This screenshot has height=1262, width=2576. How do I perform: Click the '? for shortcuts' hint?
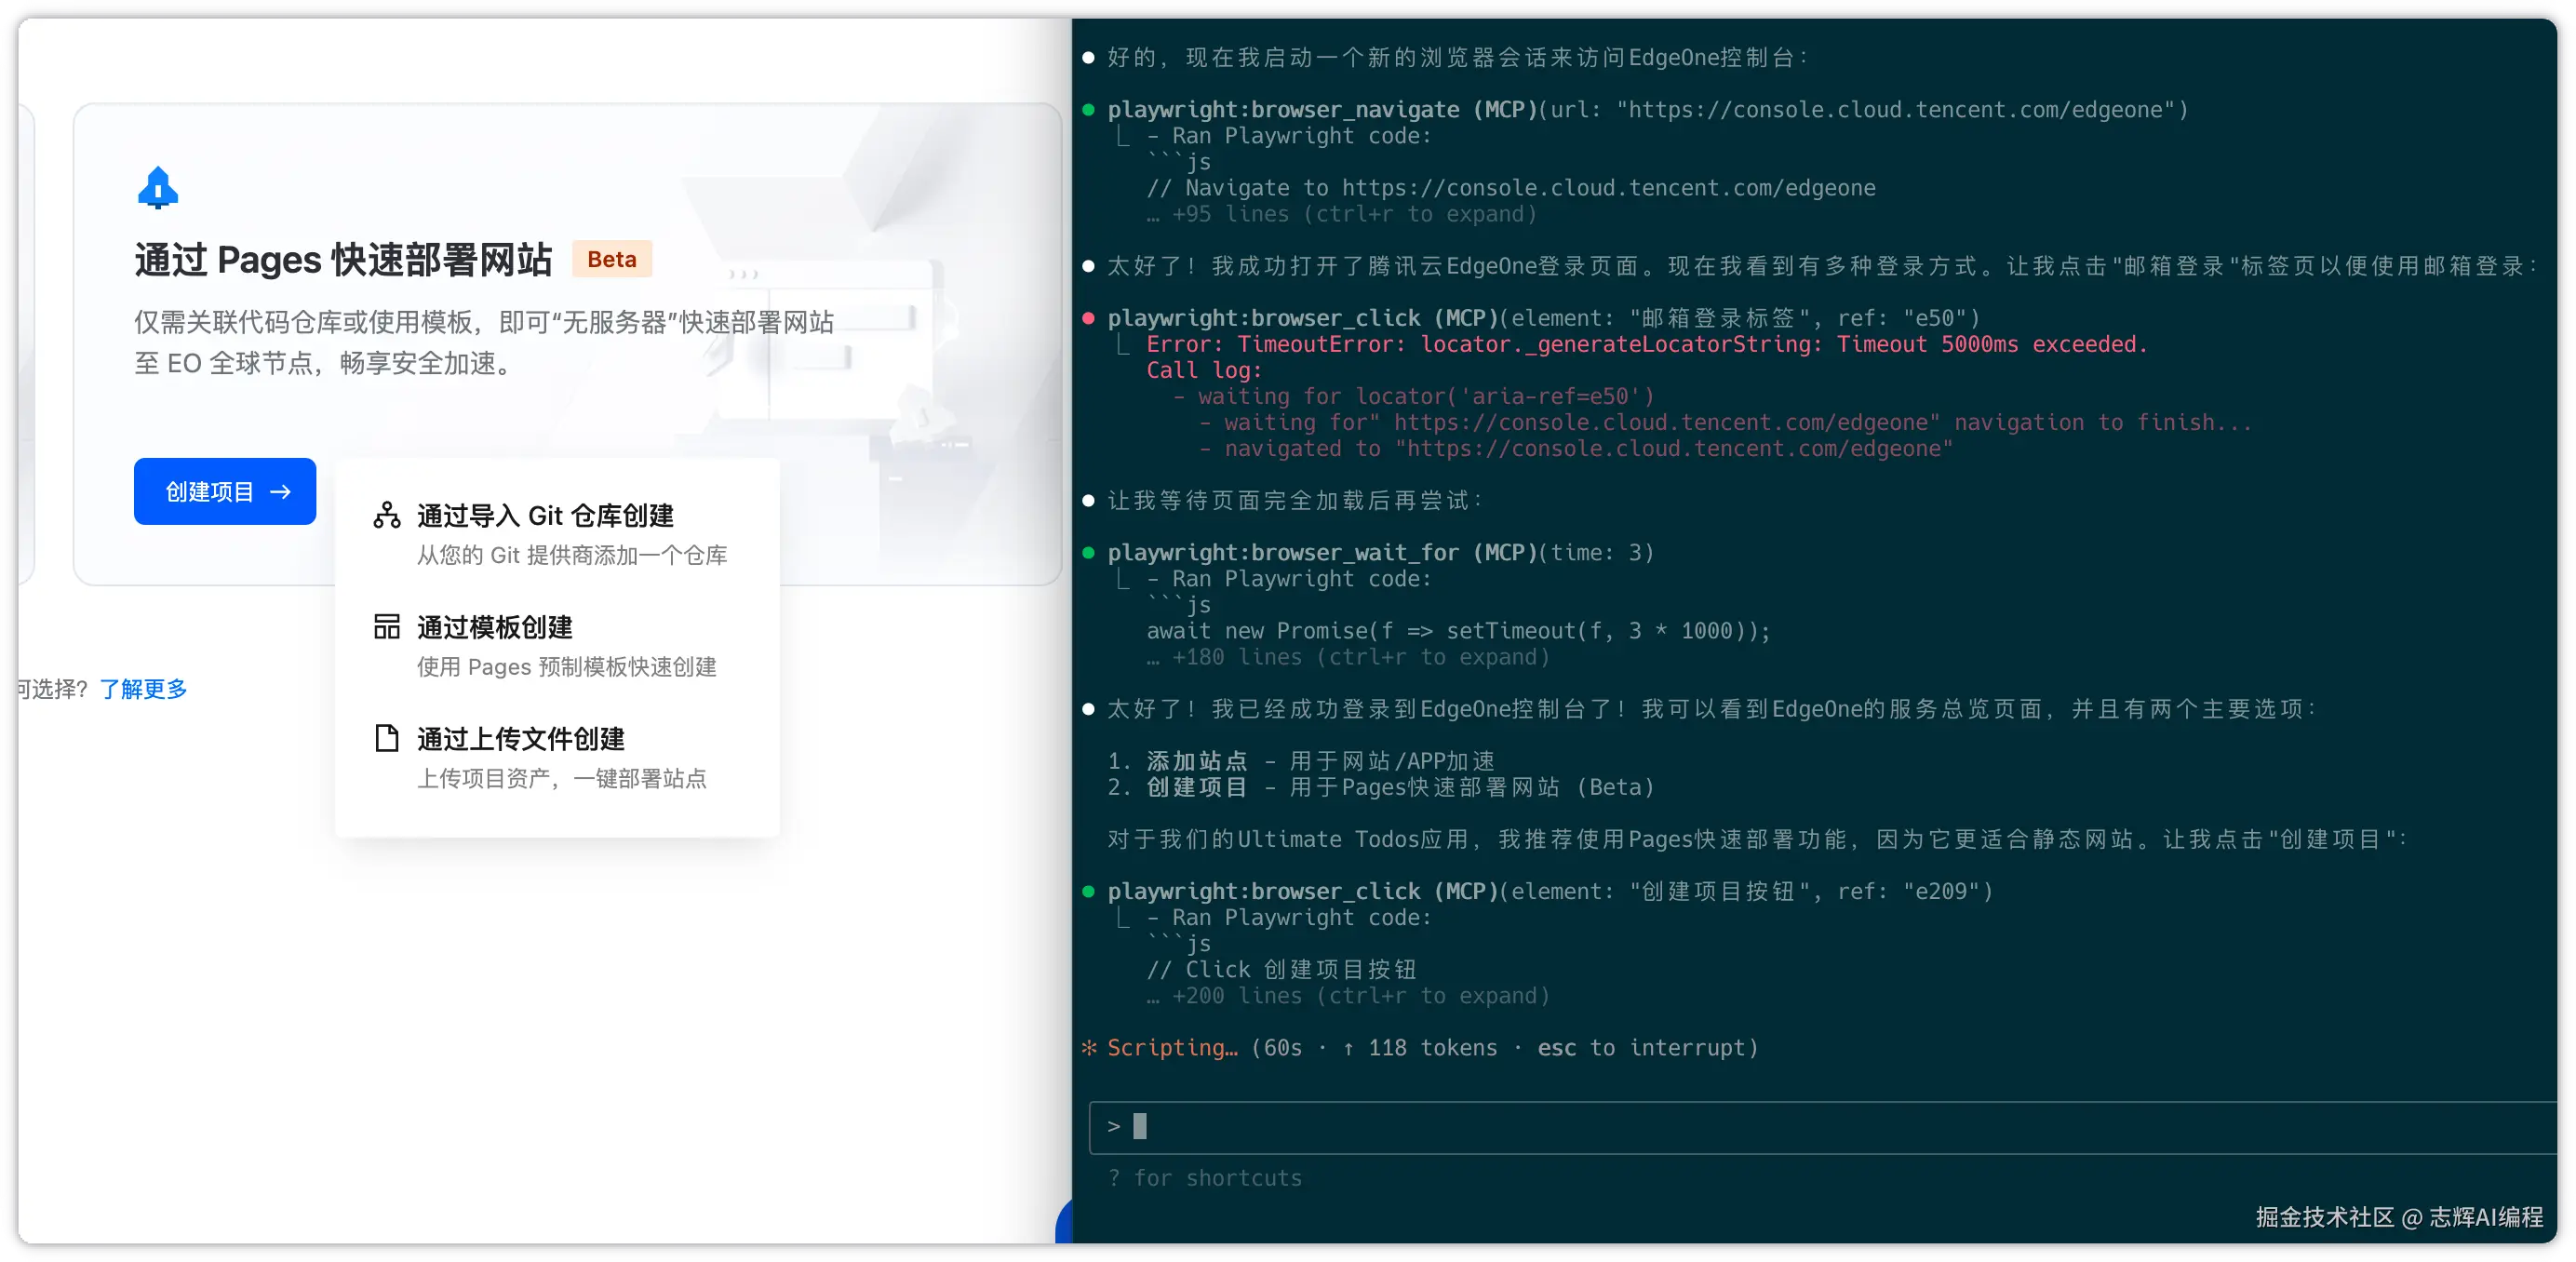[x=1205, y=1179]
